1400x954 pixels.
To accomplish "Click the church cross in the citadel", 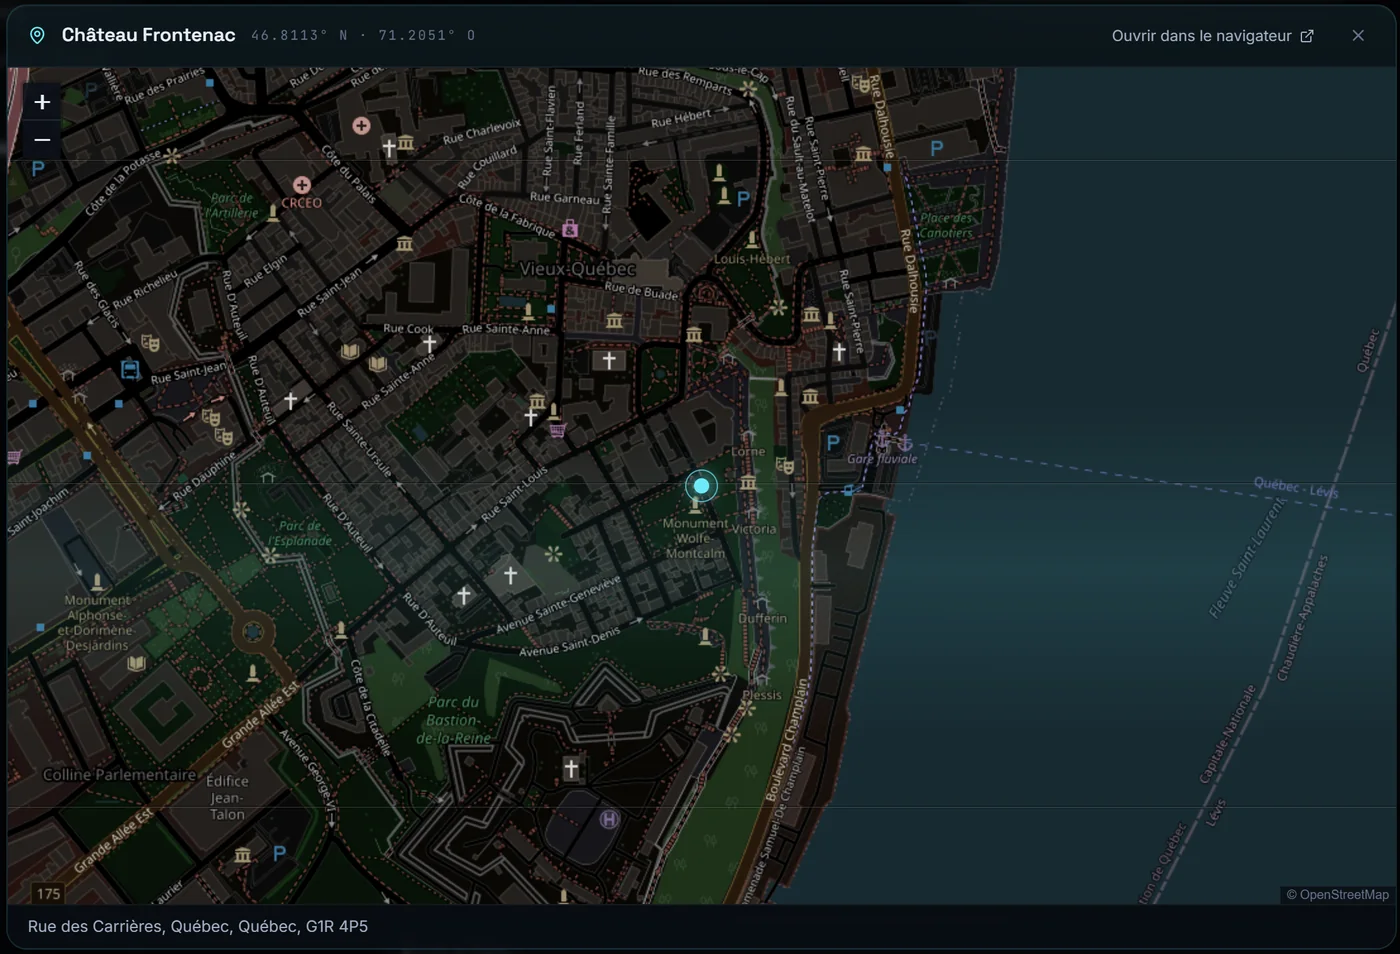I will click(x=571, y=769).
